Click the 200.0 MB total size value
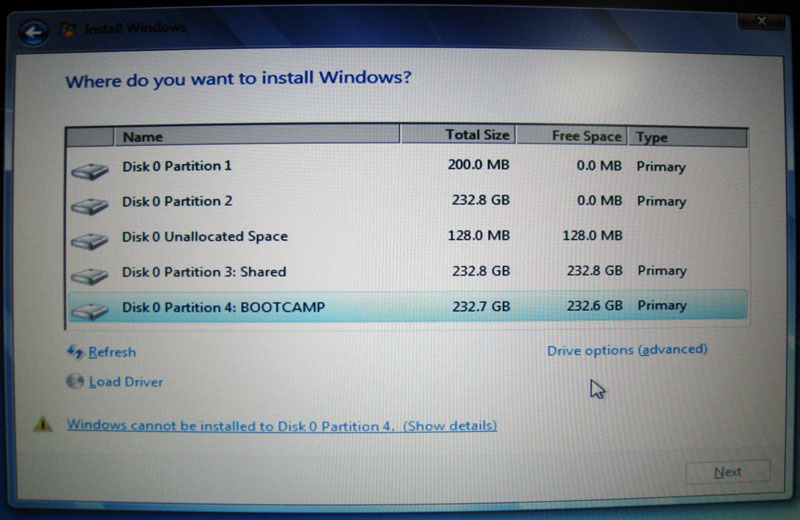Viewport: 800px width, 520px height. click(479, 165)
